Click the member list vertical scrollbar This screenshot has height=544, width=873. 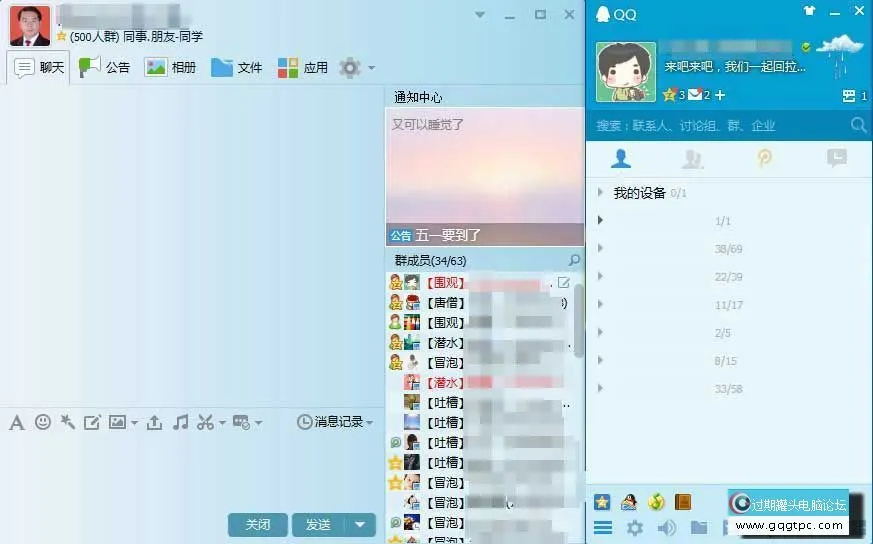(578, 320)
